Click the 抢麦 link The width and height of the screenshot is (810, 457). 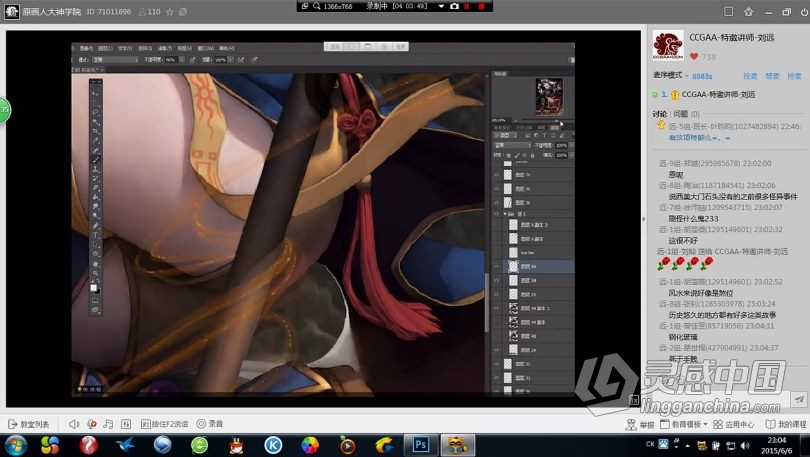coord(795,76)
